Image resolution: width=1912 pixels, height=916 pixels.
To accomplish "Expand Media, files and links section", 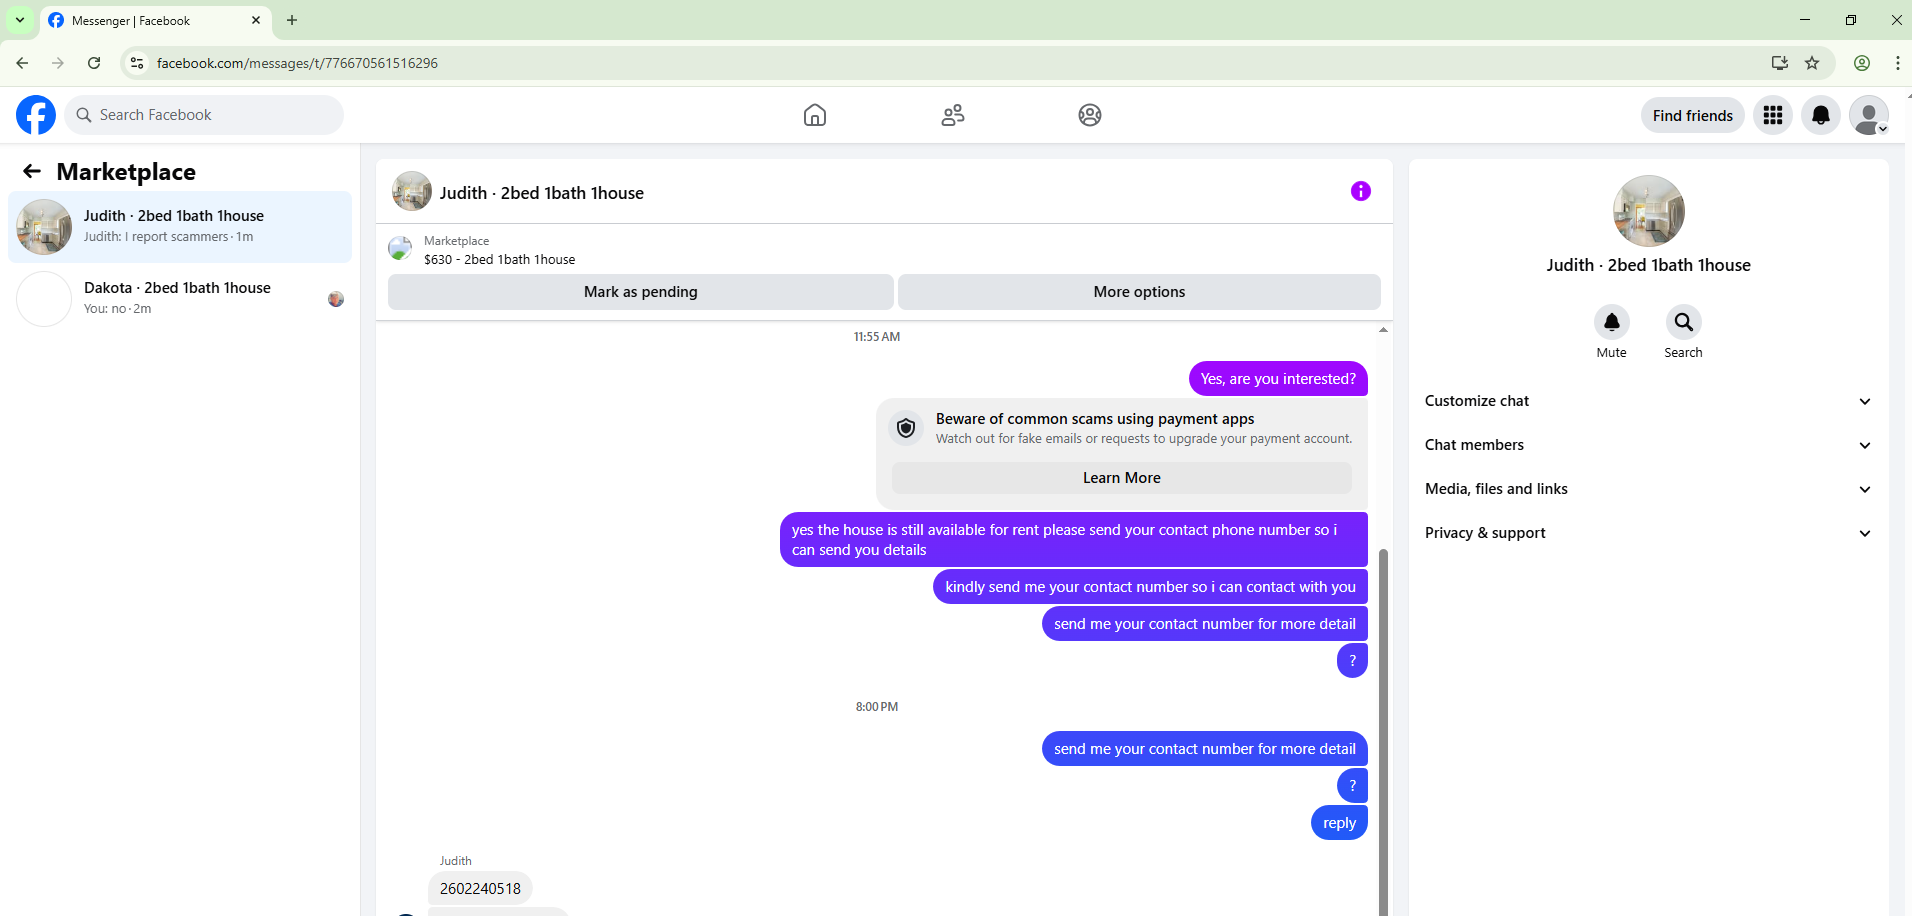I will 1648,489.
